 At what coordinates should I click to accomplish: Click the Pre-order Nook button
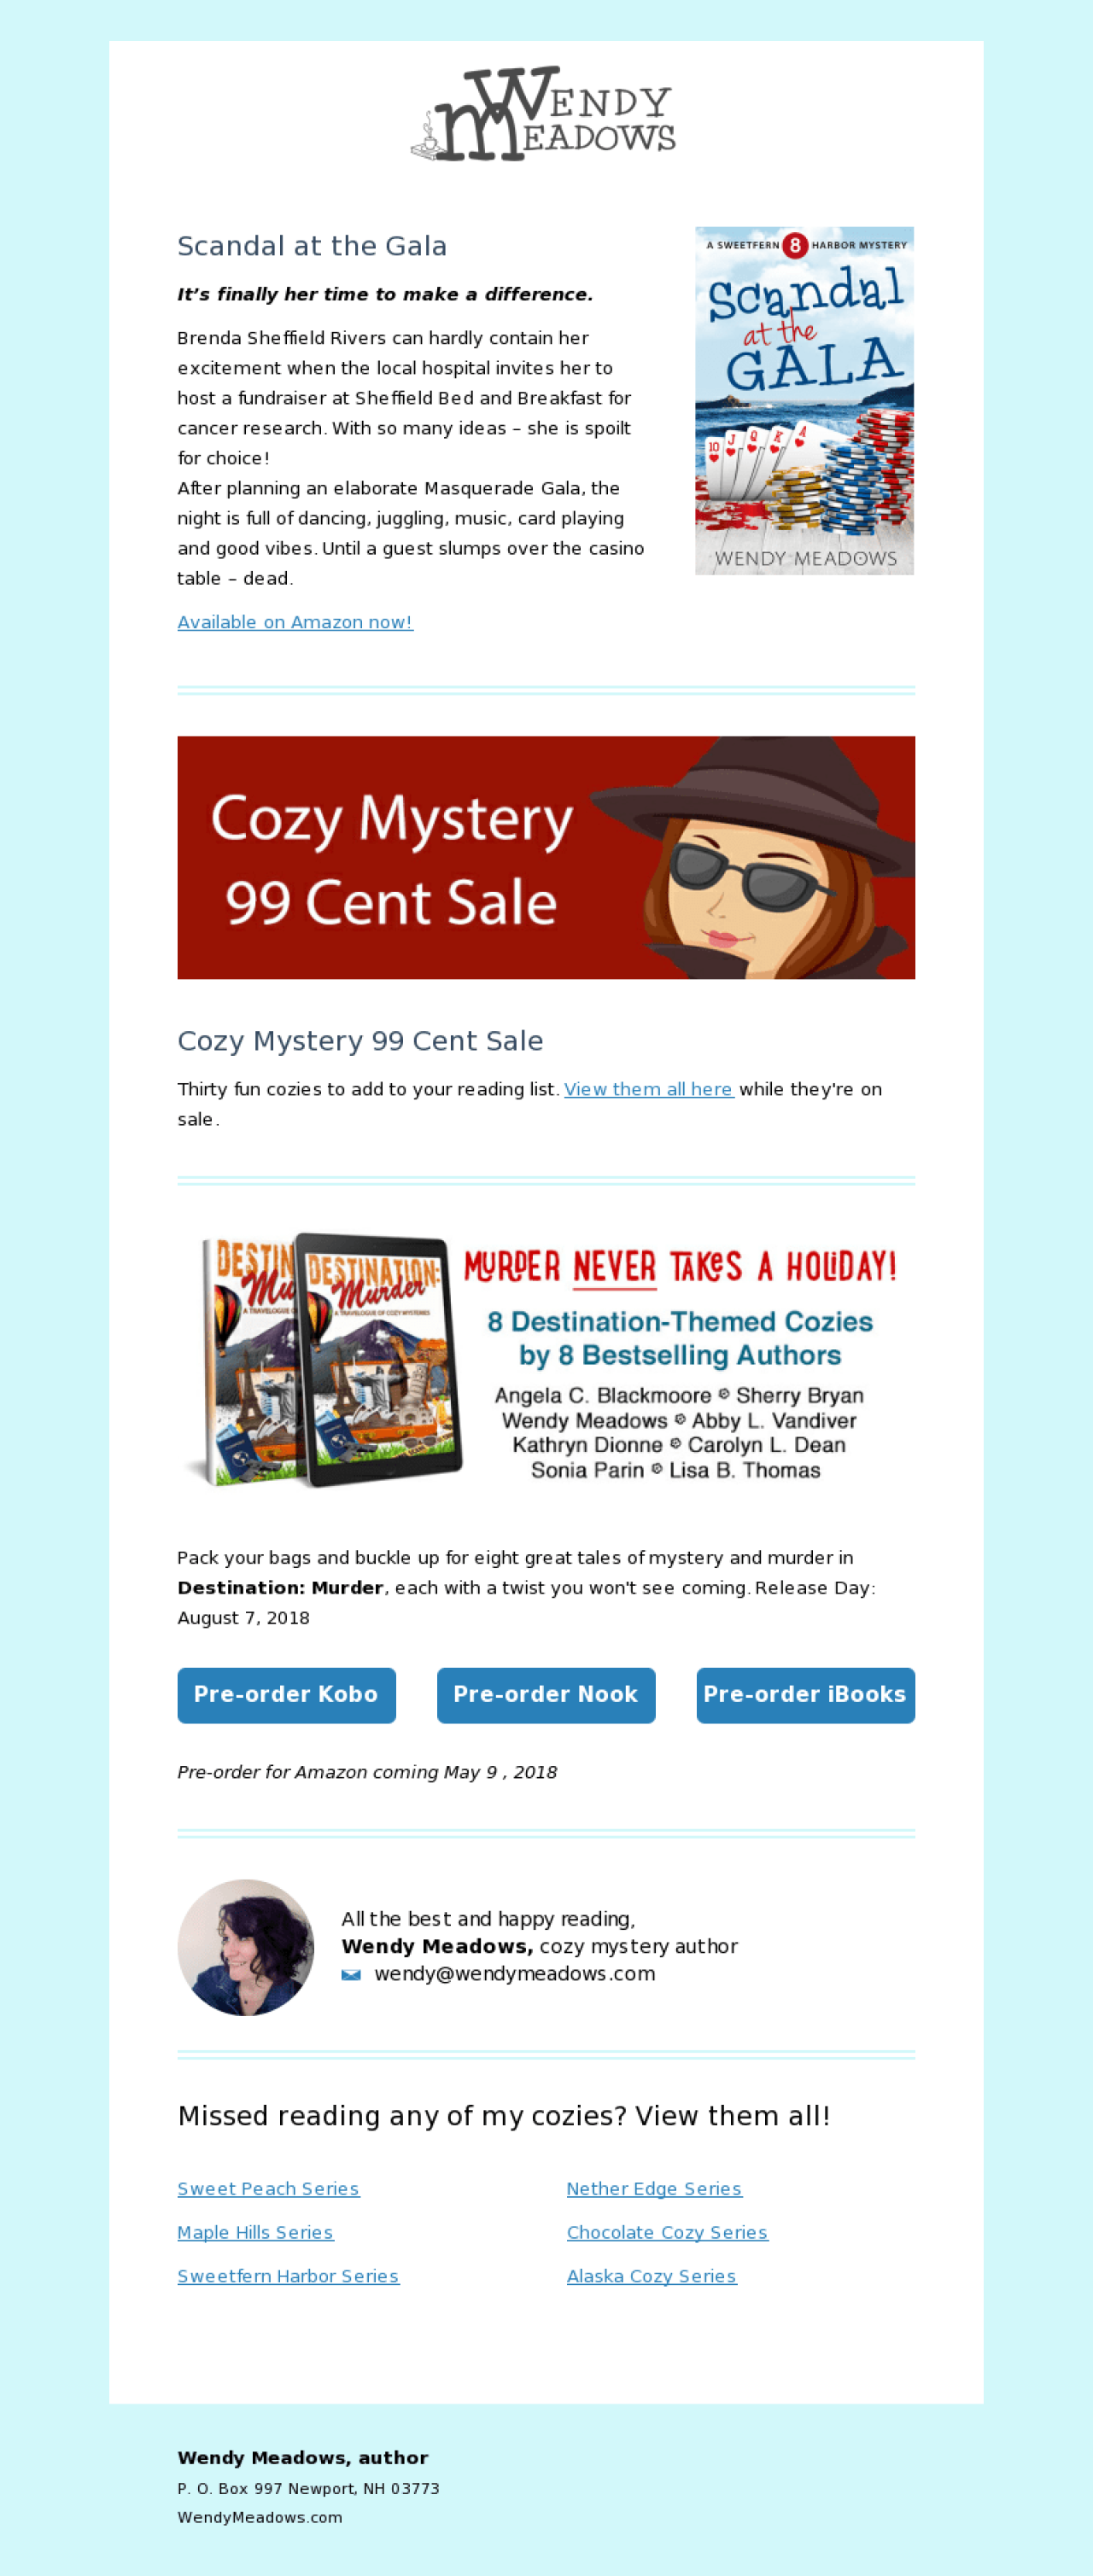pos(546,1694)
